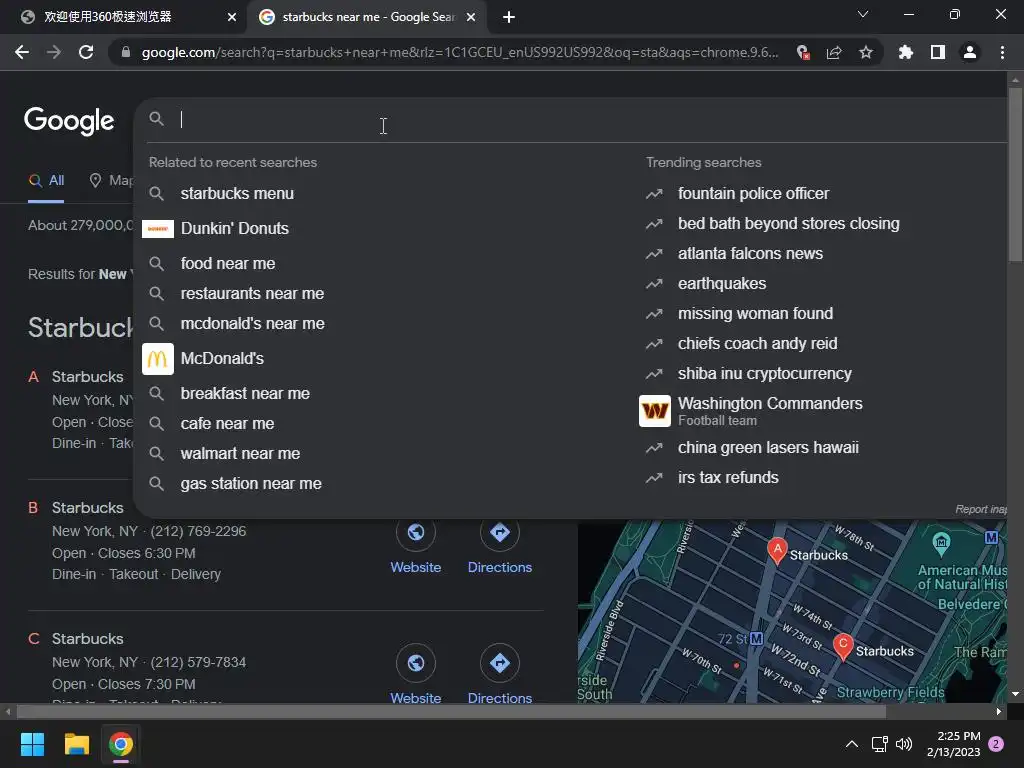
Task: Open trending irs tax refunds
Action: (728, 477)
